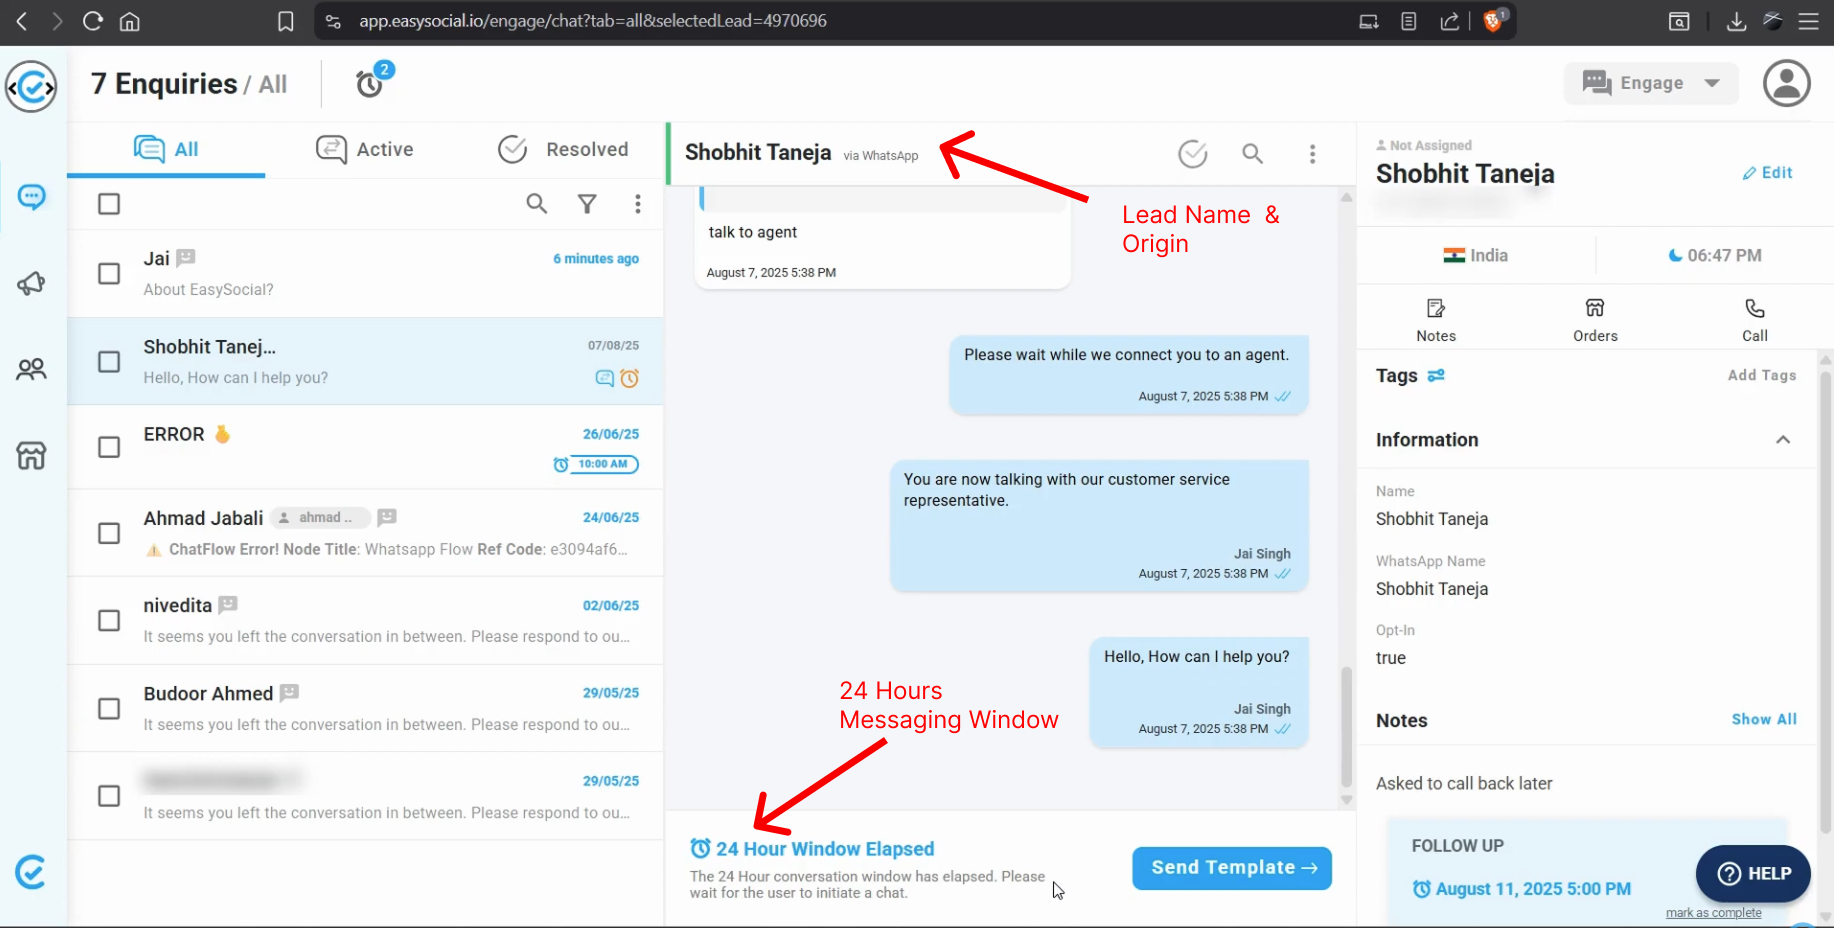Switch to the Resolved tab

(x=563, y=149)
